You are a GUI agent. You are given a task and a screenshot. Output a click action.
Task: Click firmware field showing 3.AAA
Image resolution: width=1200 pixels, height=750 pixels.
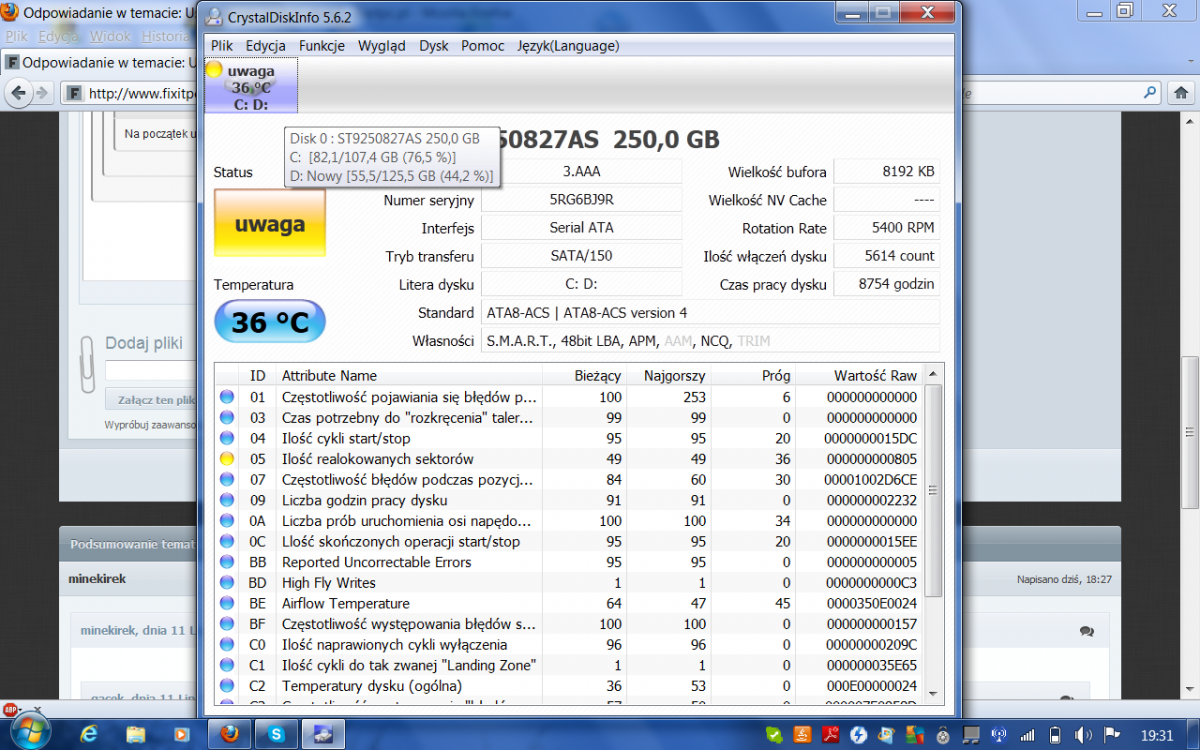(581, 172)
